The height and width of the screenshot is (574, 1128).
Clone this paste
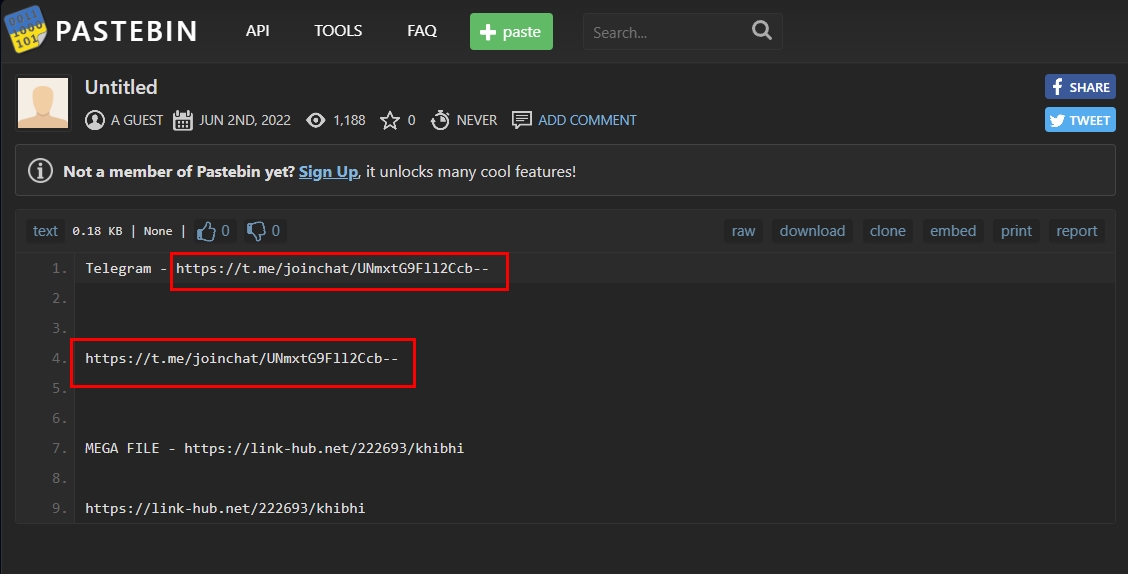click(x=888, y=231)
